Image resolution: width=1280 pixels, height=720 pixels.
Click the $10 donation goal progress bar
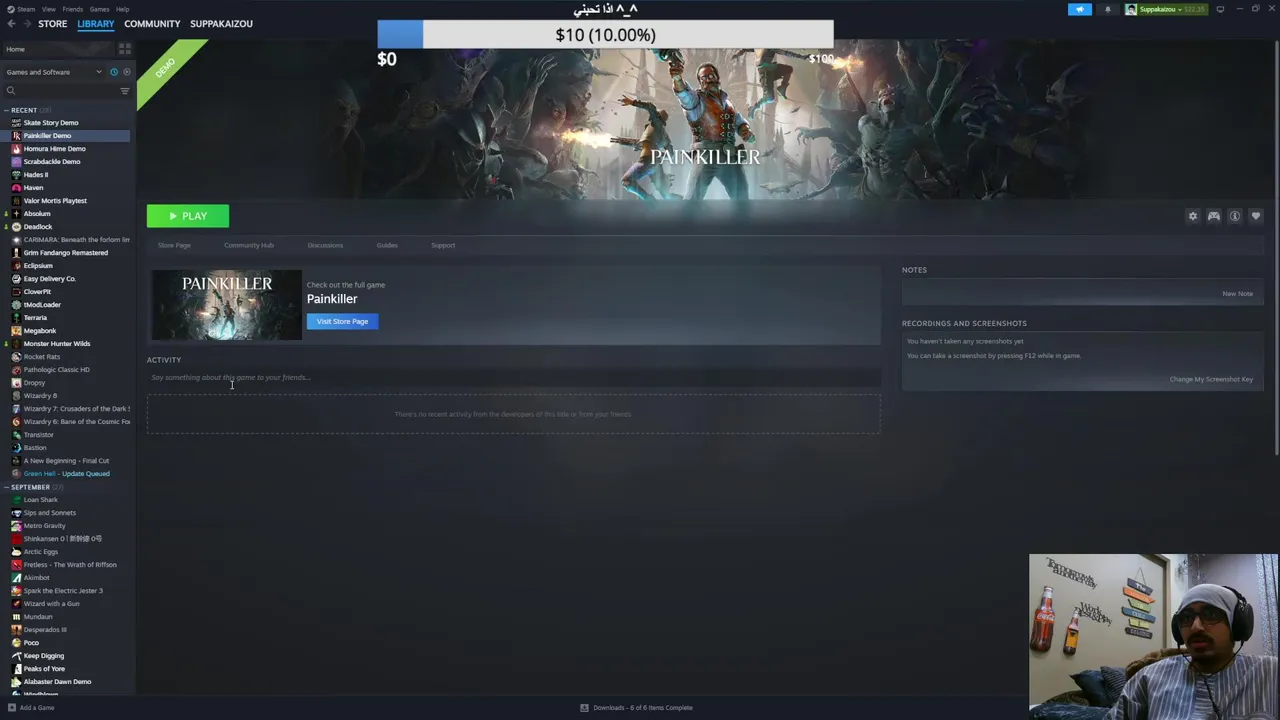click(605, 35)
